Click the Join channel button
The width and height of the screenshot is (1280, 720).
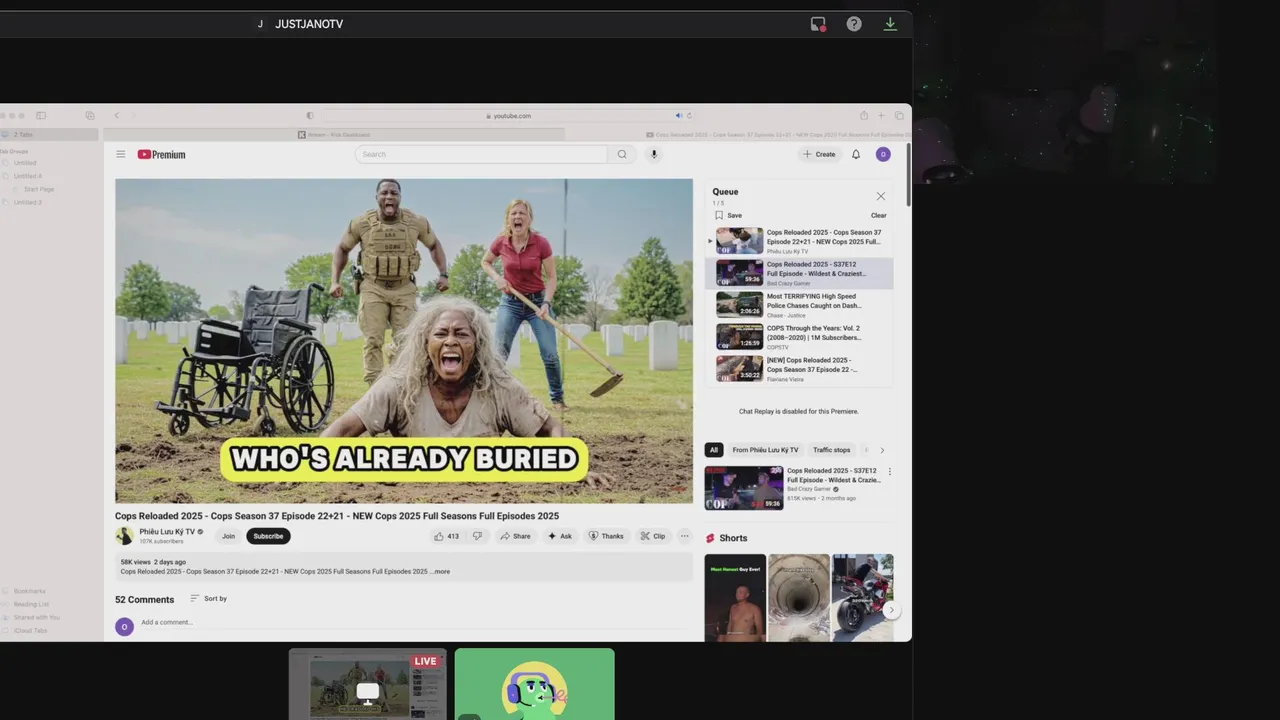(228, 536)
